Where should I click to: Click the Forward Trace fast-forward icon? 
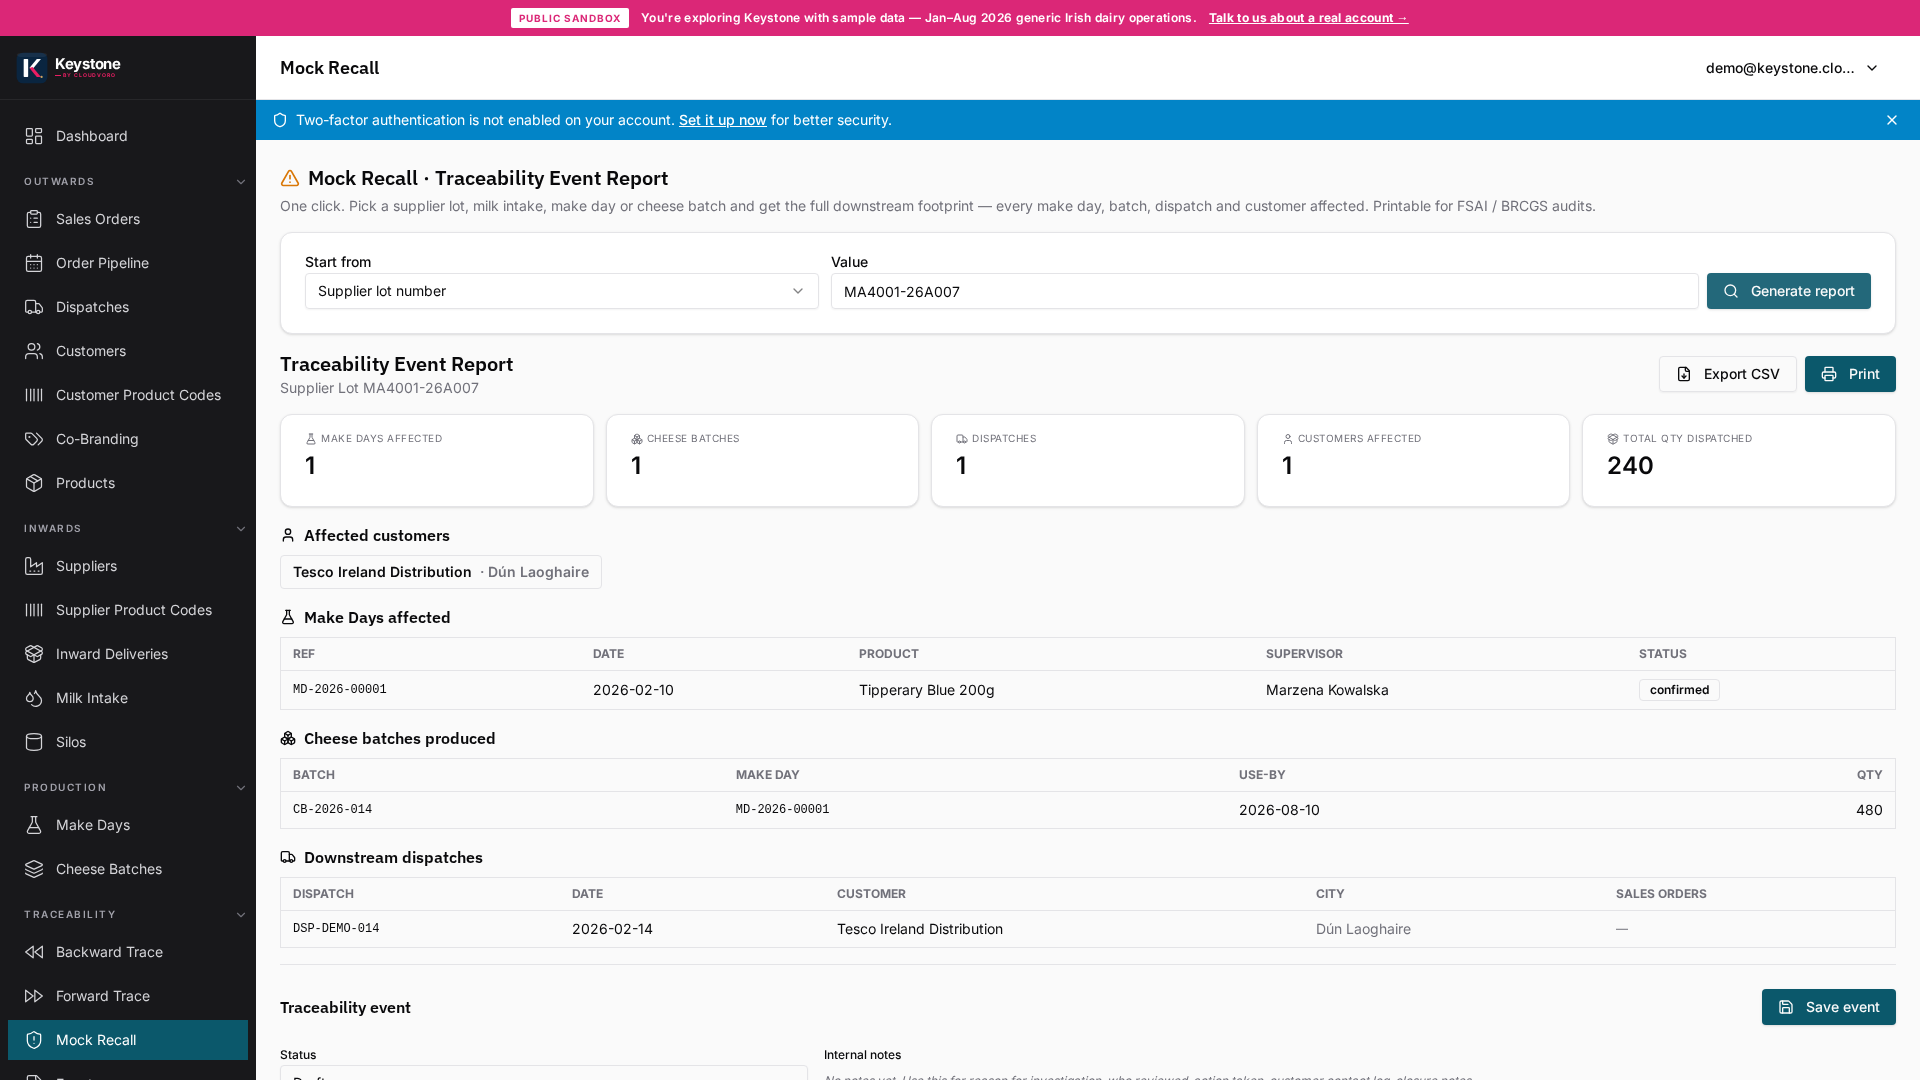34,996
